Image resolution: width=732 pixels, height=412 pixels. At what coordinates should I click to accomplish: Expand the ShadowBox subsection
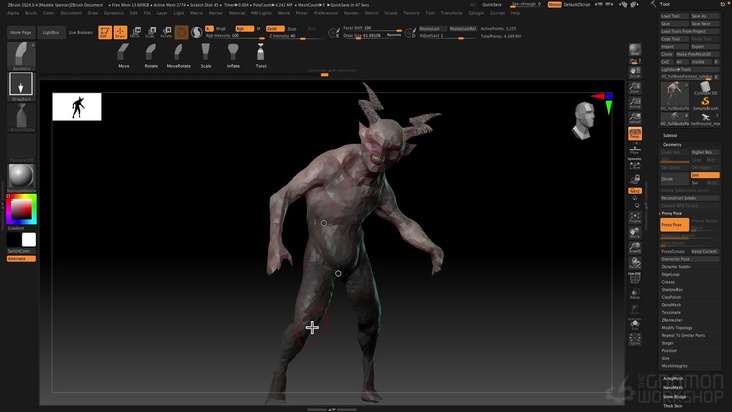672,290
